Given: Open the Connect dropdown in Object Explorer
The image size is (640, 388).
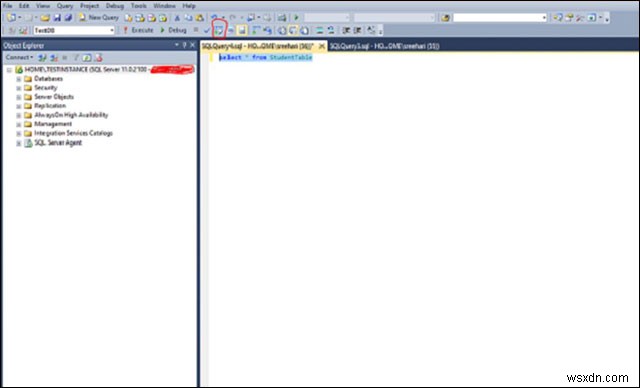Looking at the screenshot, I should point(19,58).
